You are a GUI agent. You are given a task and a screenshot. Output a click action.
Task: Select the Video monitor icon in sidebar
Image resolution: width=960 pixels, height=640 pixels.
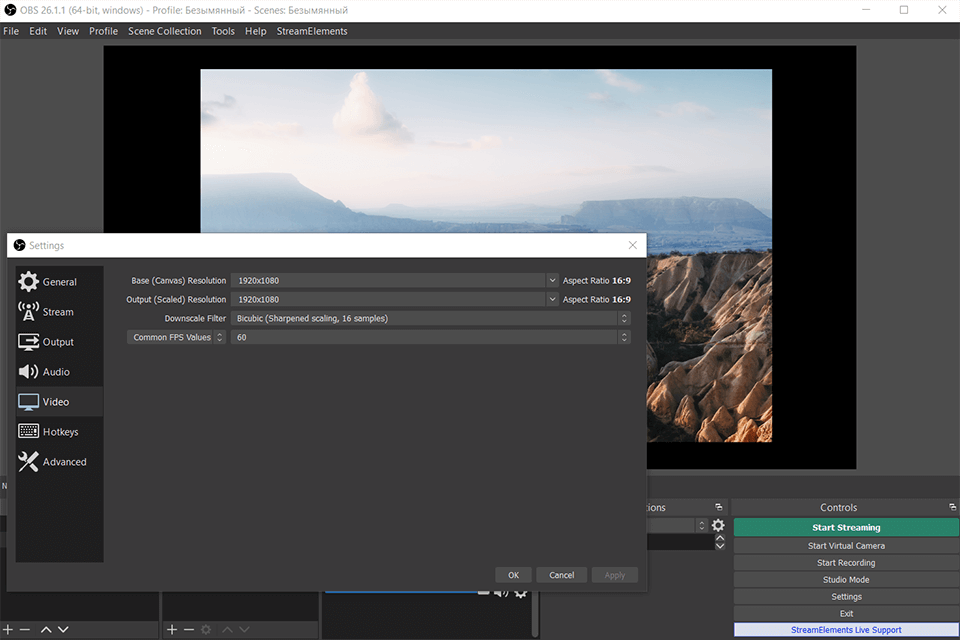point(29,402)
